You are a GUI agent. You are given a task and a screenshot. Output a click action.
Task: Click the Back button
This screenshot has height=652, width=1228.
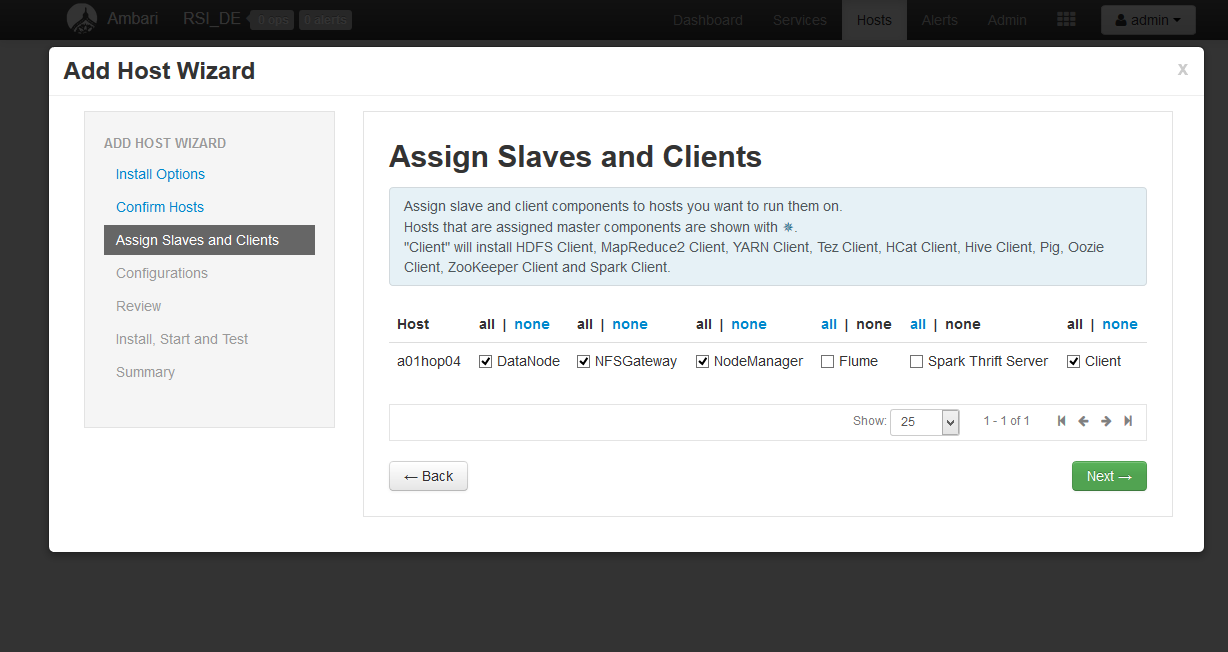pyautogui.click(x=428, y=475)
